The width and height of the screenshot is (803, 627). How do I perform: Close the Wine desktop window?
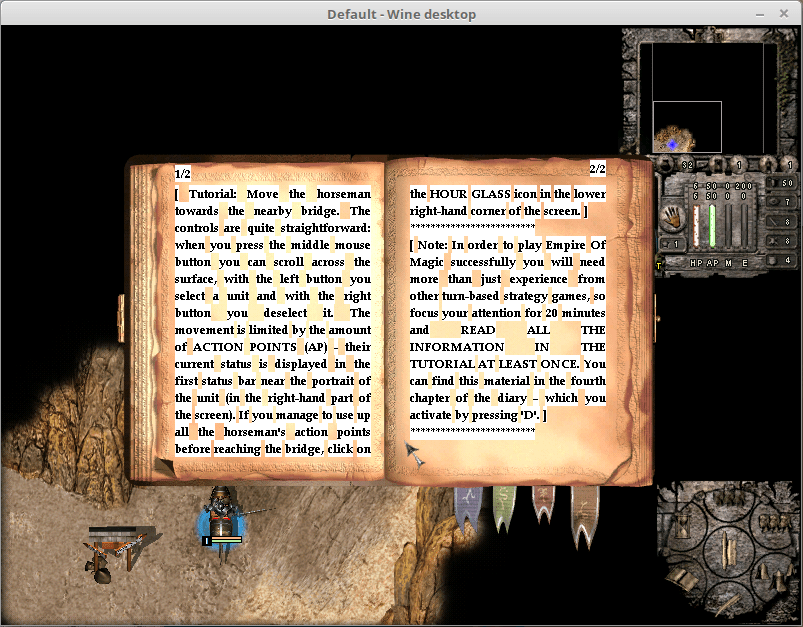(784, 14)
